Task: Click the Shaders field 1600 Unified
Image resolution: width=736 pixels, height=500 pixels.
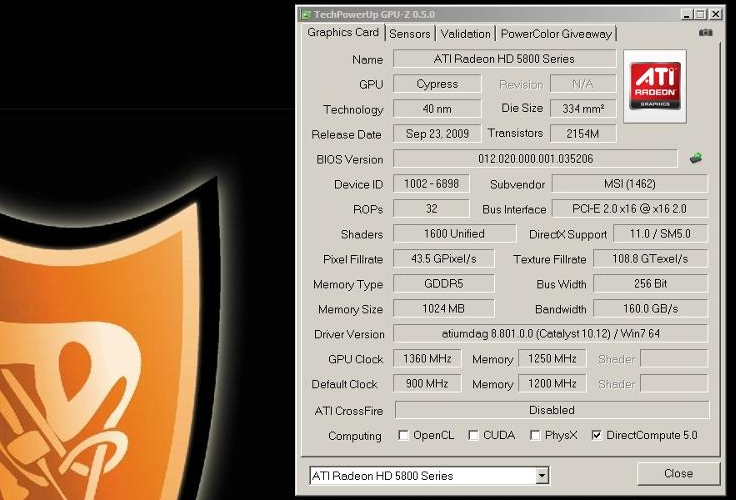Action: tap(454, 233)
